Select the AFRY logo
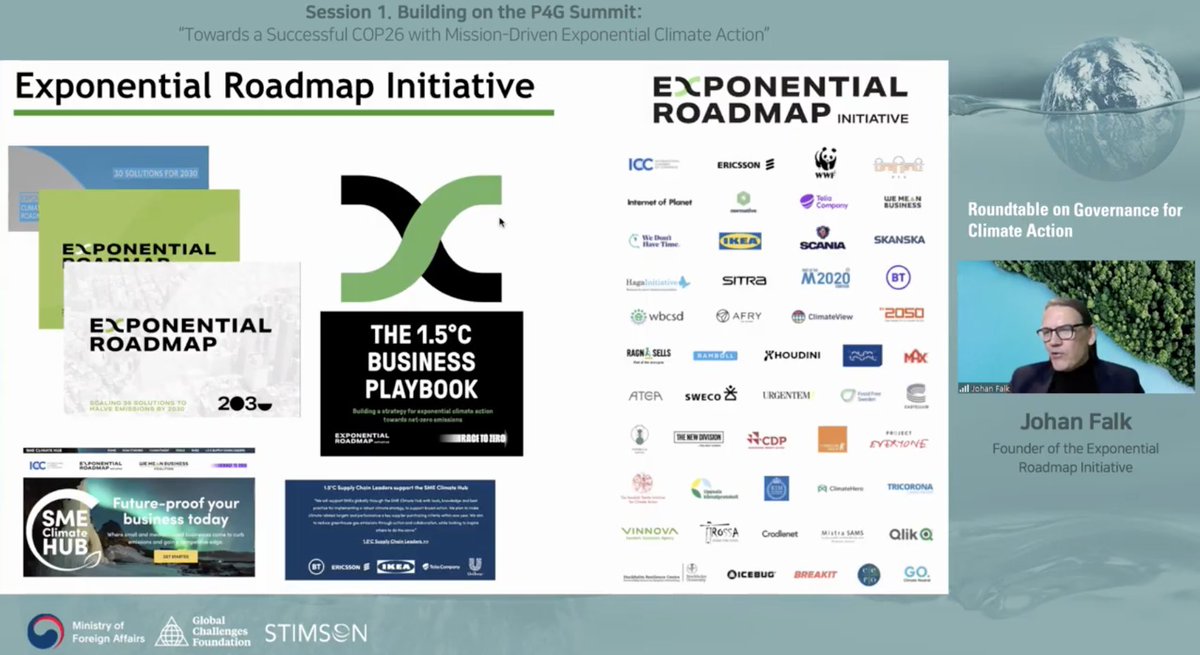The image size is (1200, 655). click(x=738, y=316)
